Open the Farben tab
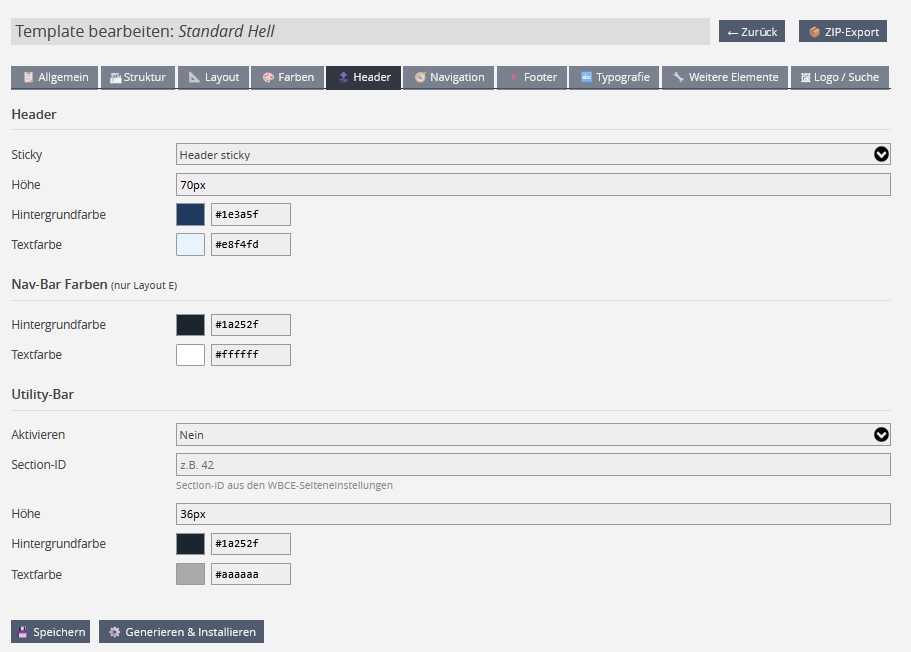The width and height of the screenshot is (911, 652). (x=288, y=77)
